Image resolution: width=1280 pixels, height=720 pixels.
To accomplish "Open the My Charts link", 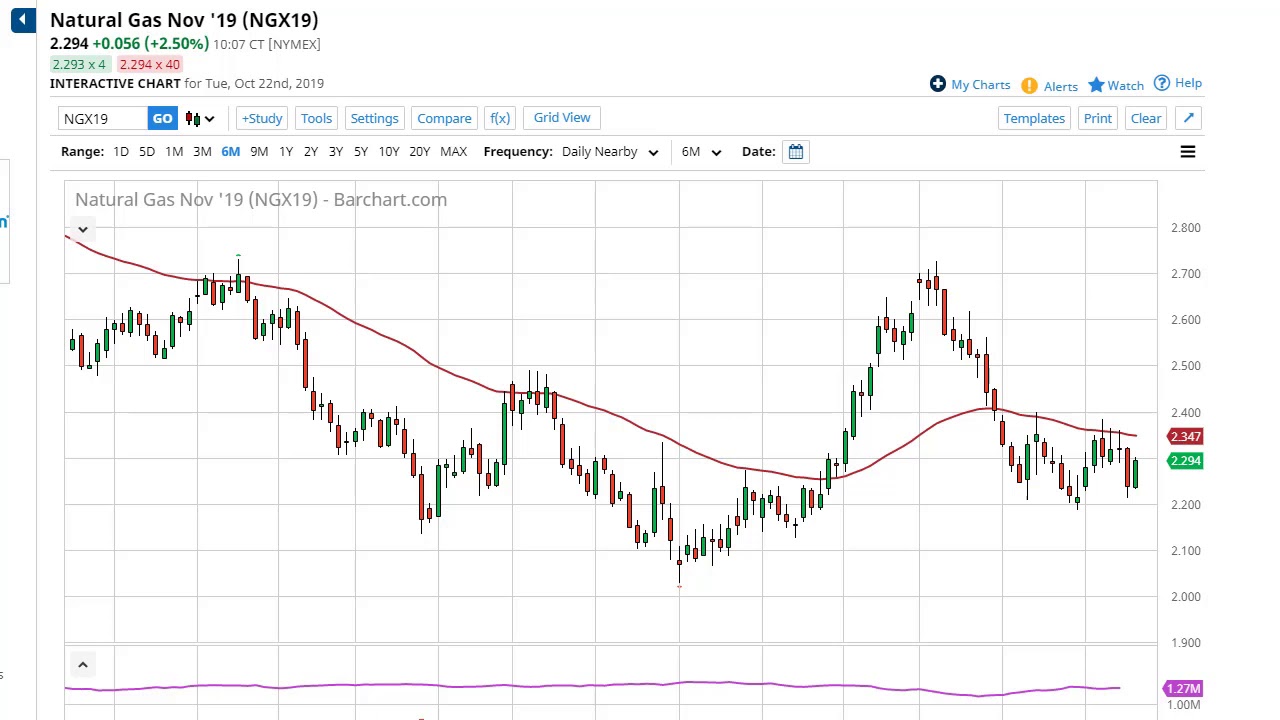I will 980,85.
